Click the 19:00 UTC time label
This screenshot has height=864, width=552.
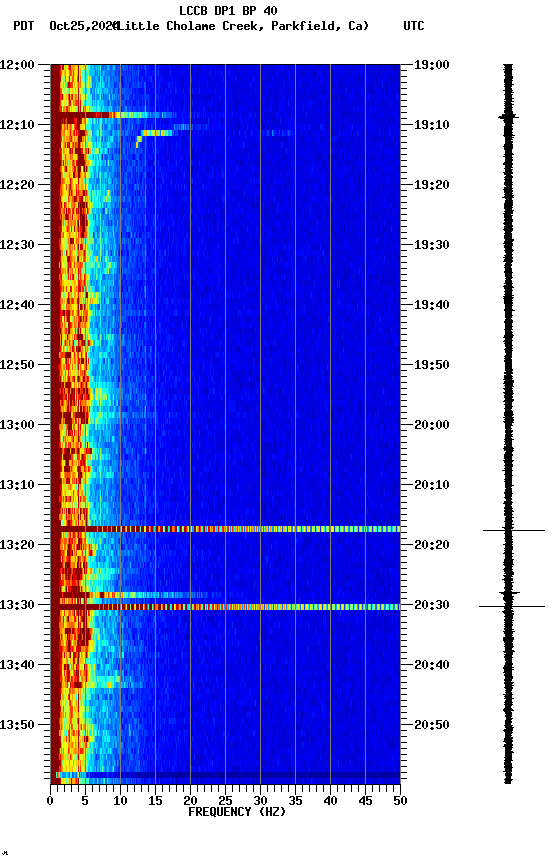coord(432,65)
